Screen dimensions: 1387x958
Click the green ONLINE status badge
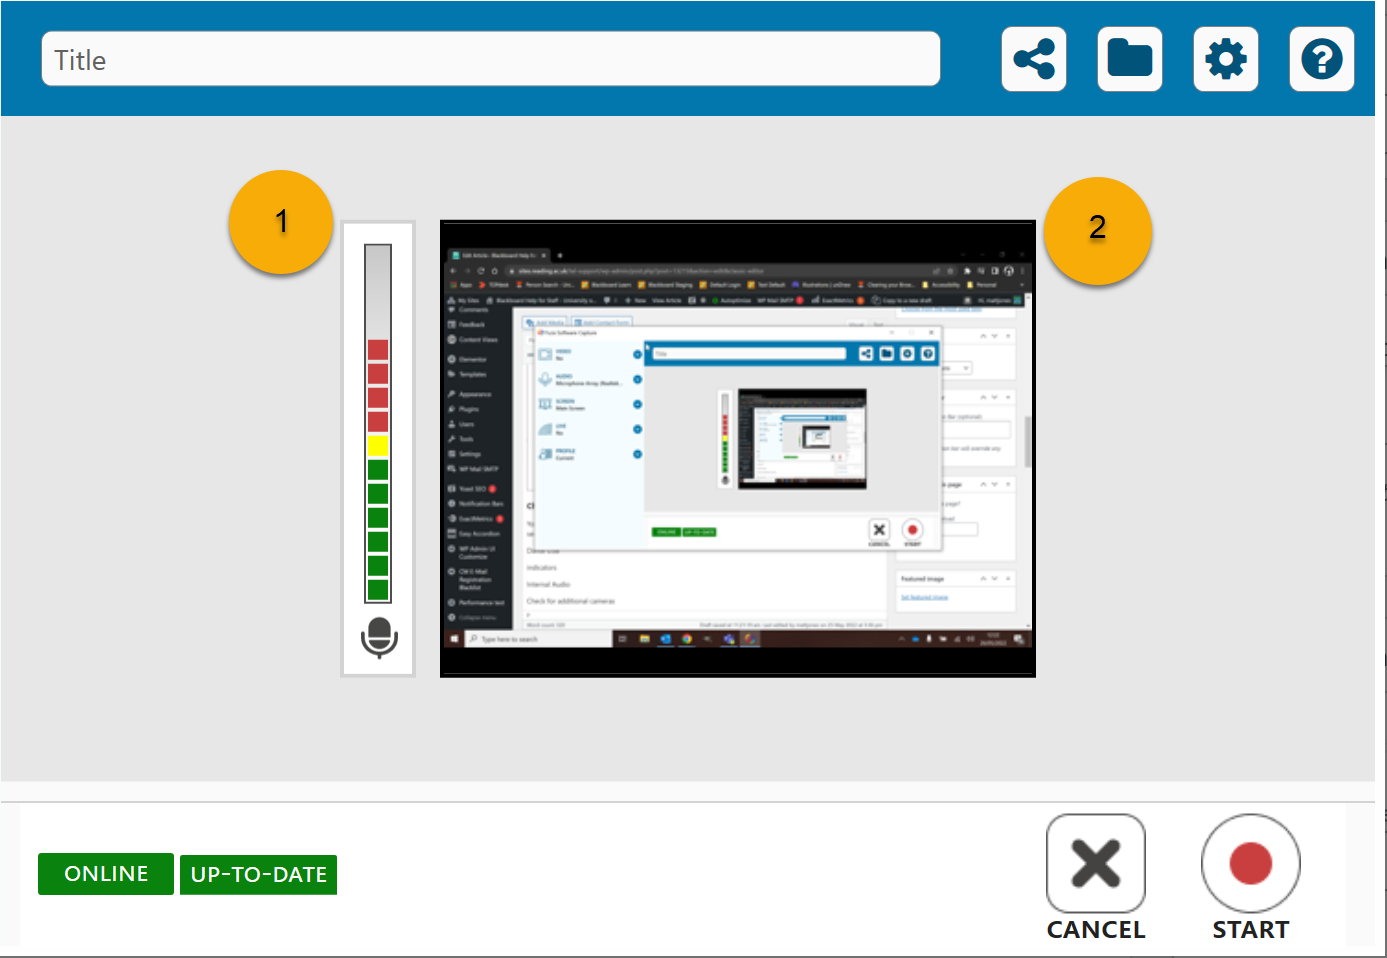pos(106,874)
